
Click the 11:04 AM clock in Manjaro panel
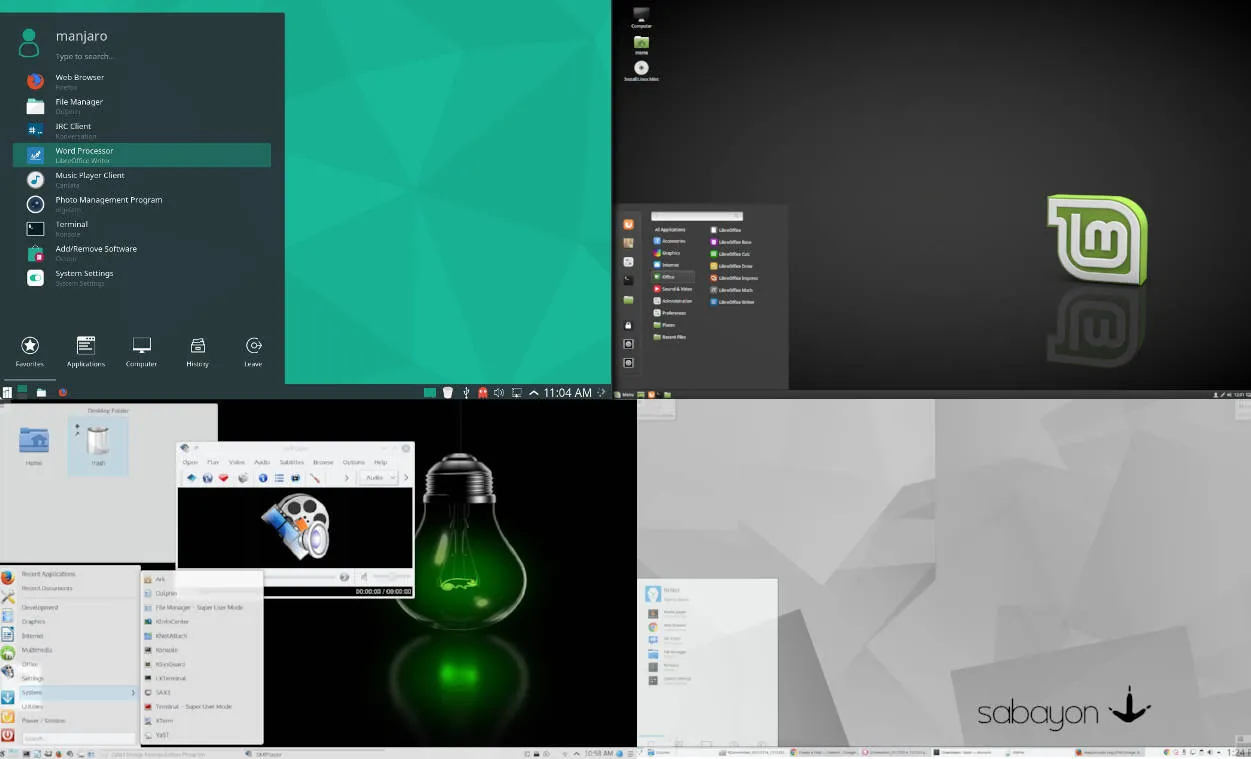coord(568,393)
